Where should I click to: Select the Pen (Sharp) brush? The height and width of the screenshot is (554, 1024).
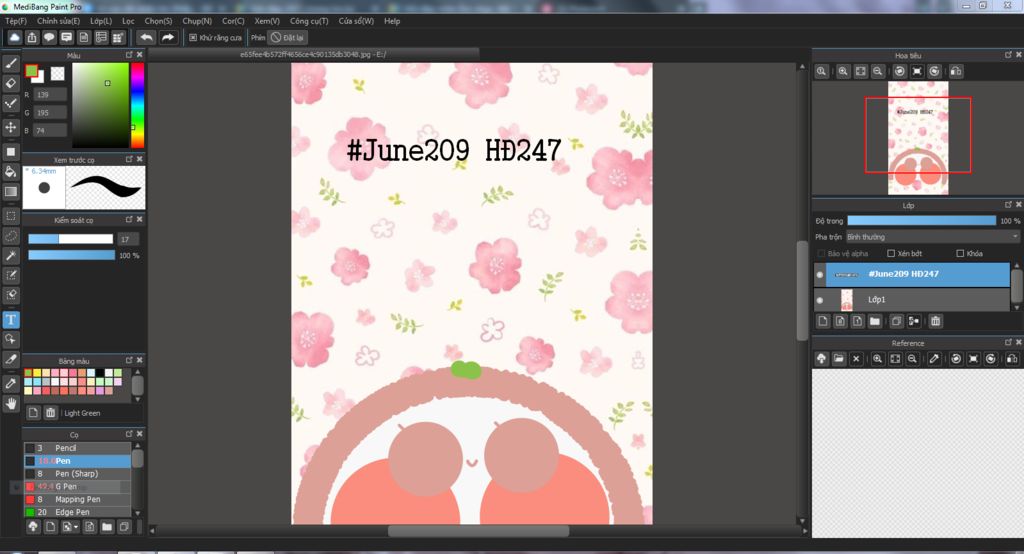[77, 474]
